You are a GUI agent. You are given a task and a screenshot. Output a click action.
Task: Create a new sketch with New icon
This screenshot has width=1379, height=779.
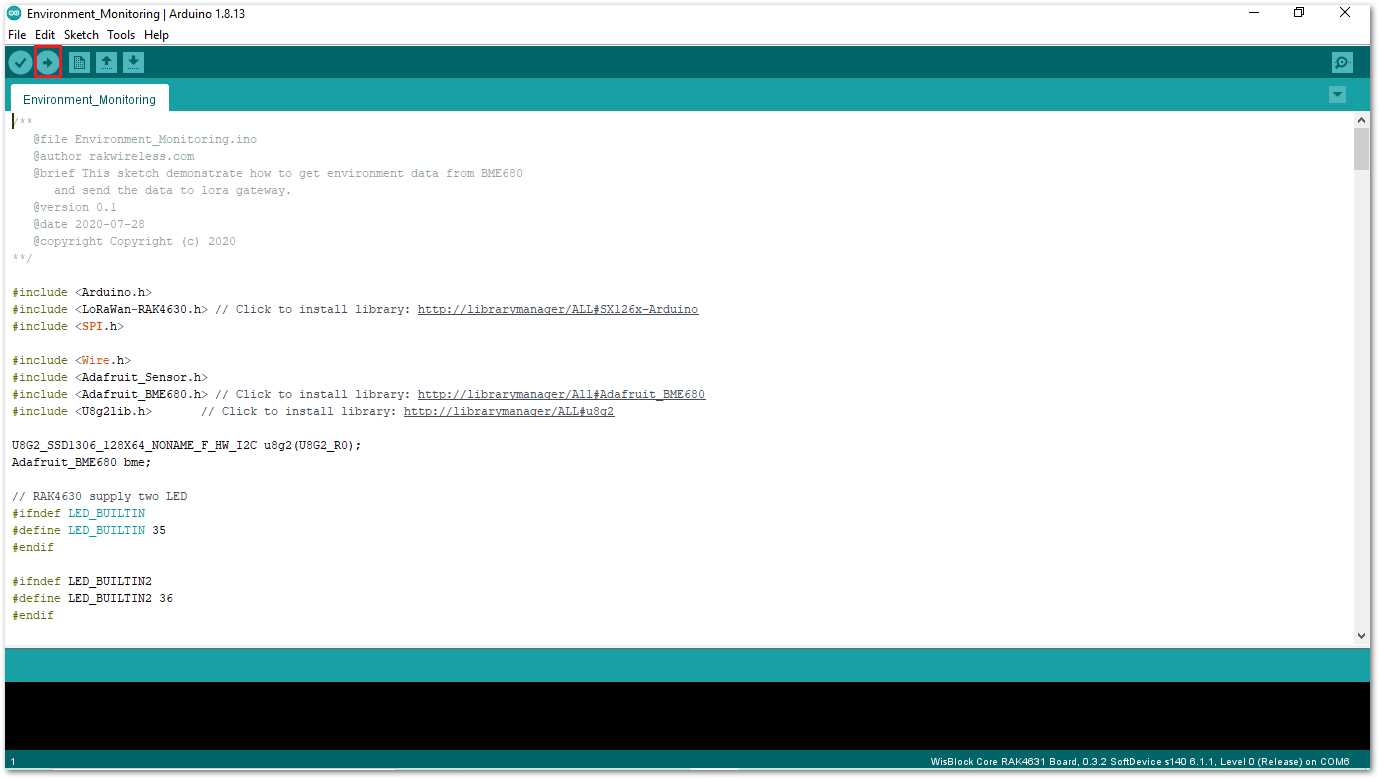(79, 62)
